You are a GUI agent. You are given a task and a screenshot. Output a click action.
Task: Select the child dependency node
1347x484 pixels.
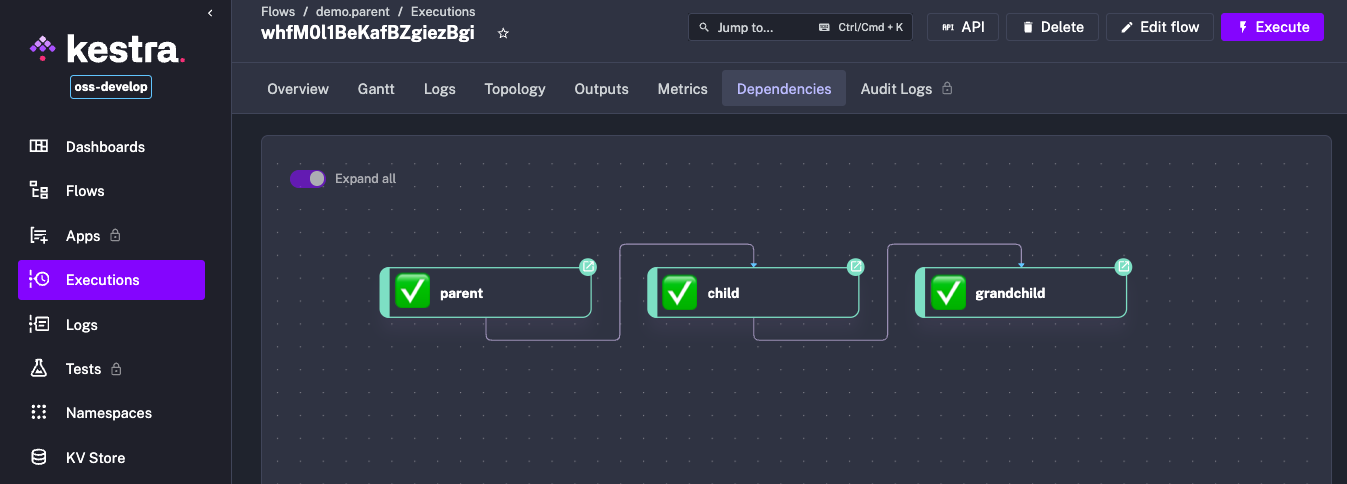(x=754, y=293)
